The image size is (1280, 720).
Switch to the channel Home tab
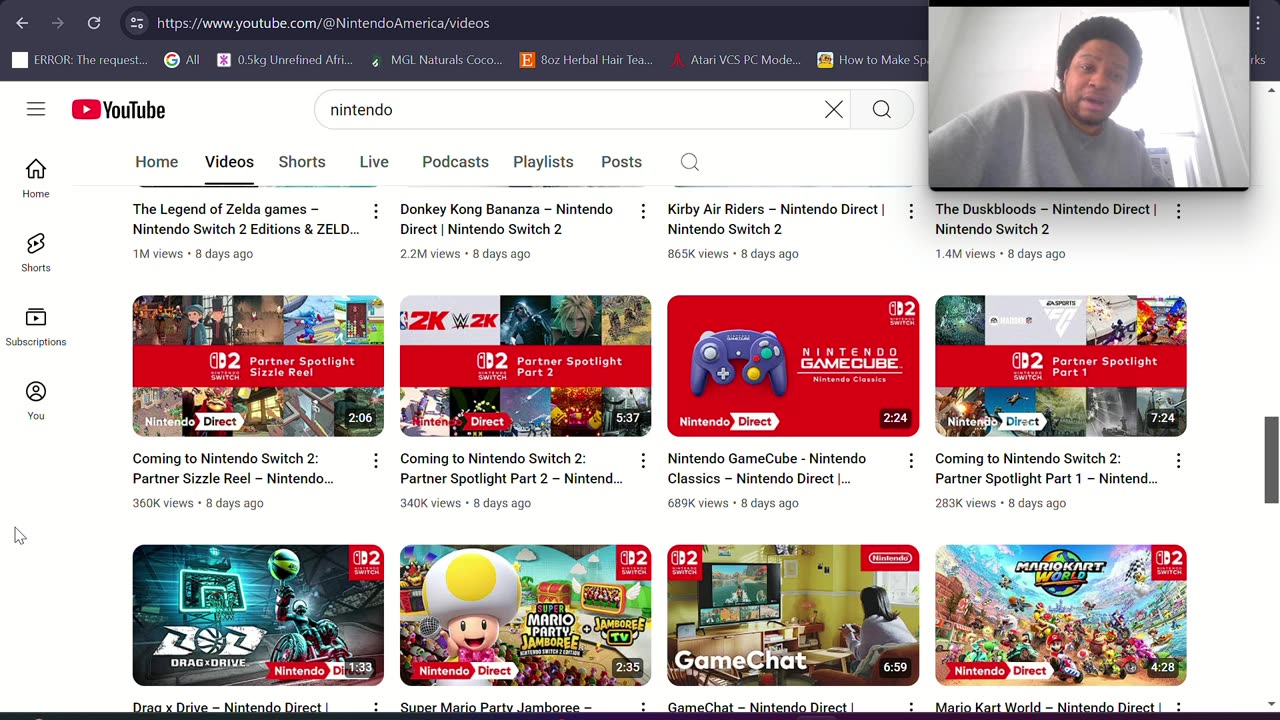pyautogui.click(x=157, y=162)
